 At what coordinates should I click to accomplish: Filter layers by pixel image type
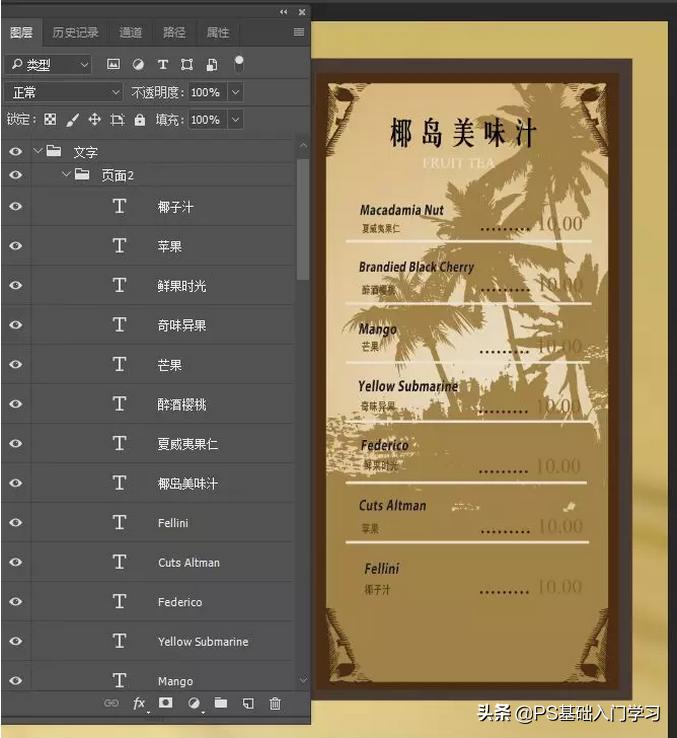tap(113, 64)
